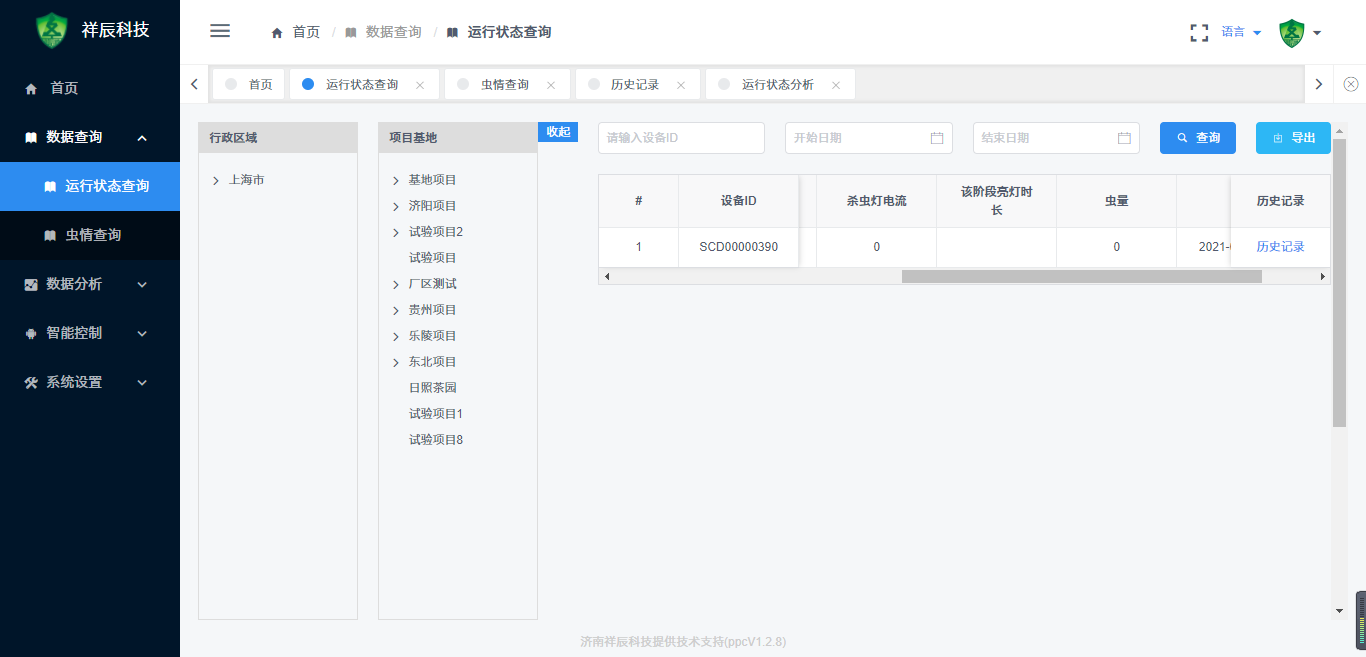Close the 虫情查询 tab
Screen dimensions: 1366x657
point(550,85)
